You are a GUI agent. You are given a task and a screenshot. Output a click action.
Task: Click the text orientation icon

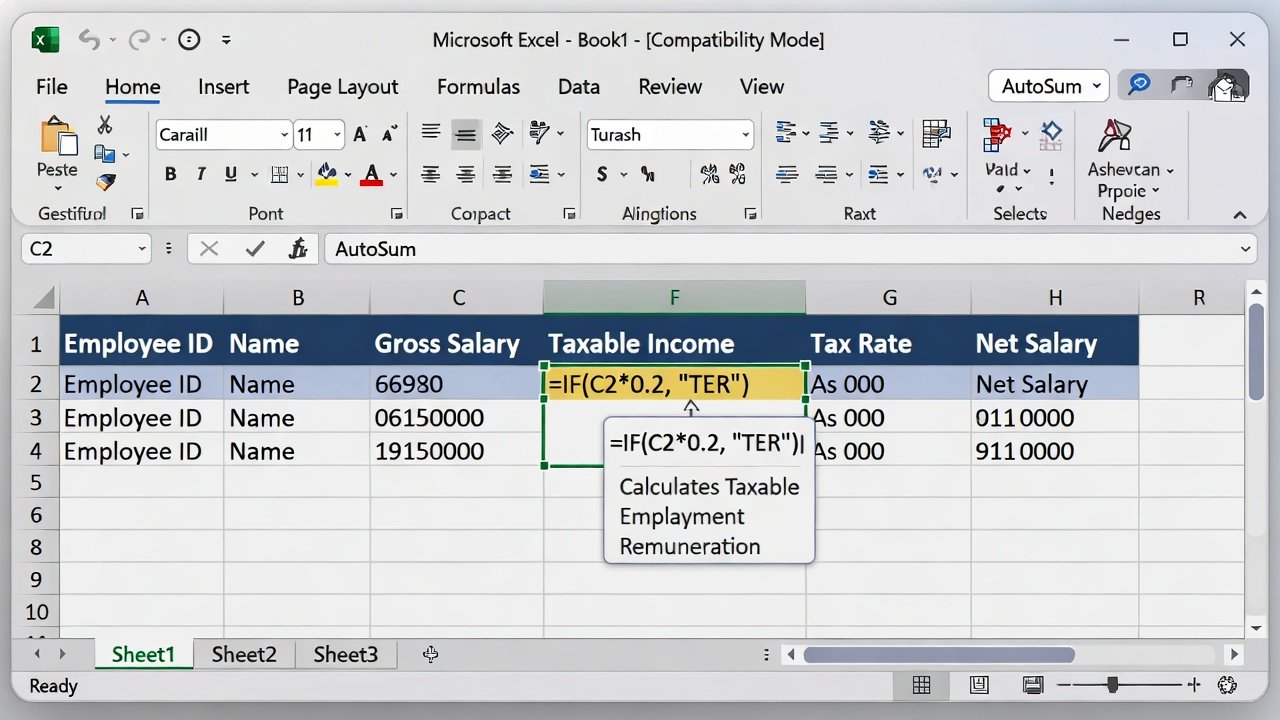click(x=502, y=133)
